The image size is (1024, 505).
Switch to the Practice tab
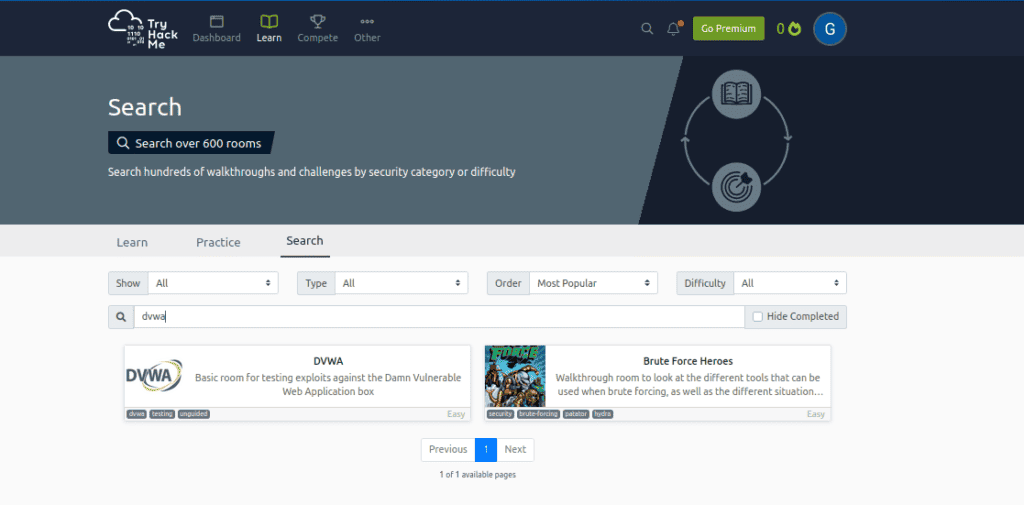pos(218,242)
